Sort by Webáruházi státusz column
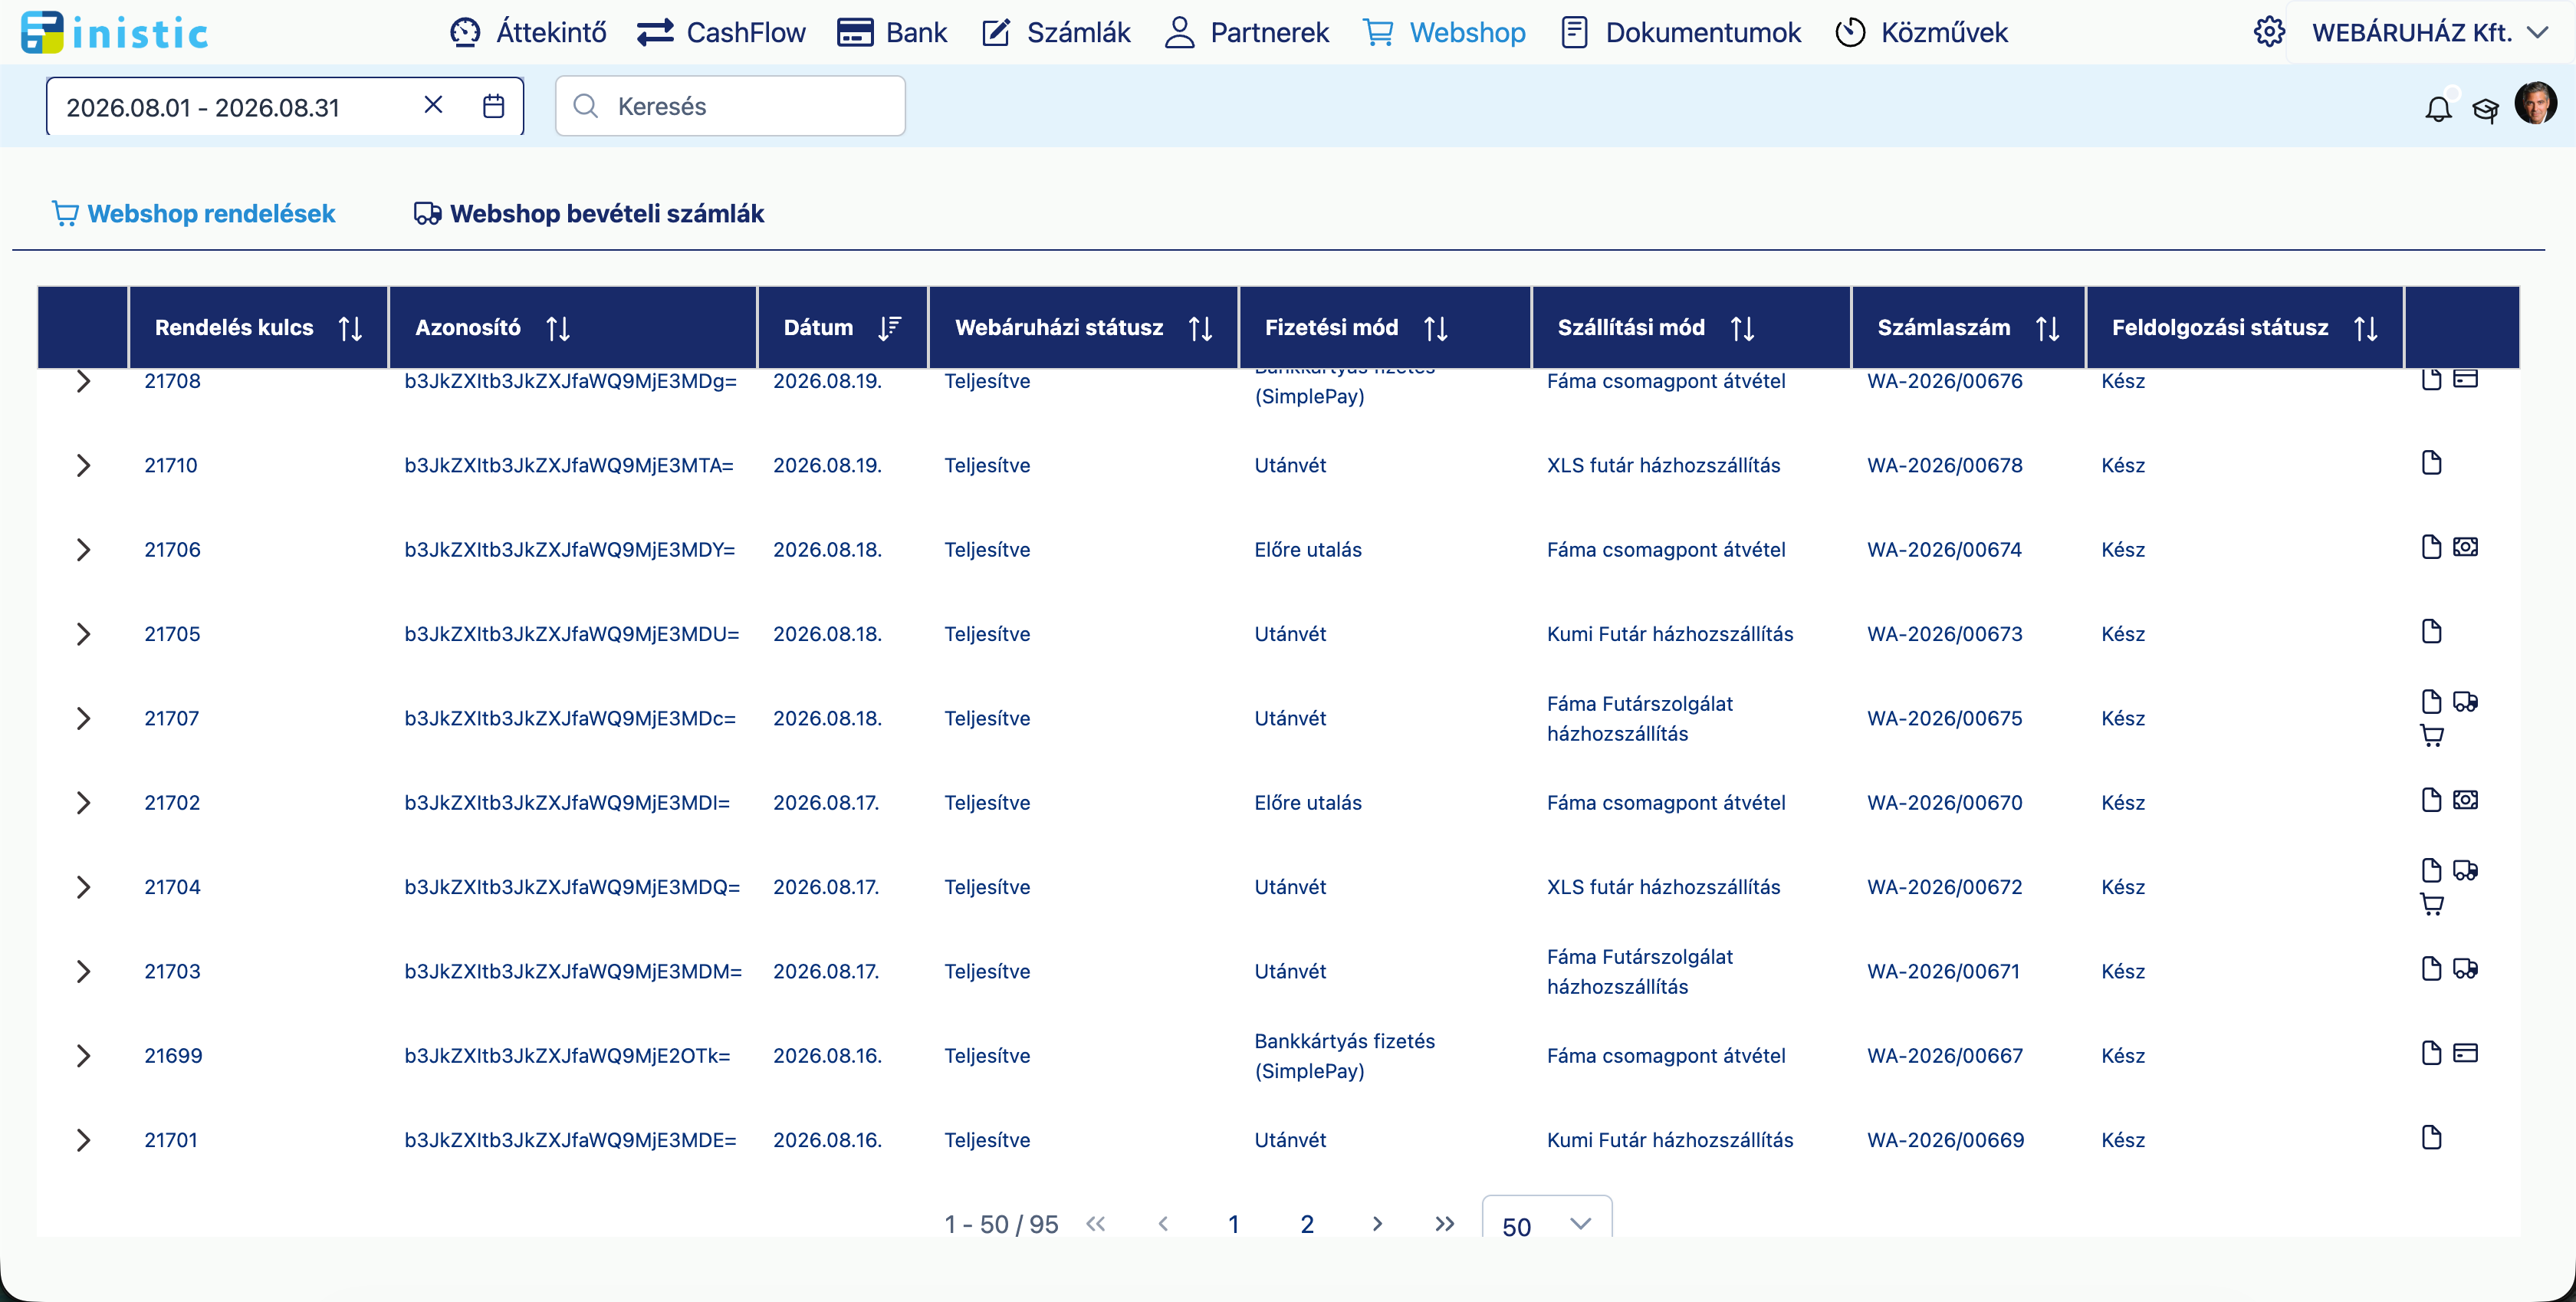 (x=1200, y=328)
